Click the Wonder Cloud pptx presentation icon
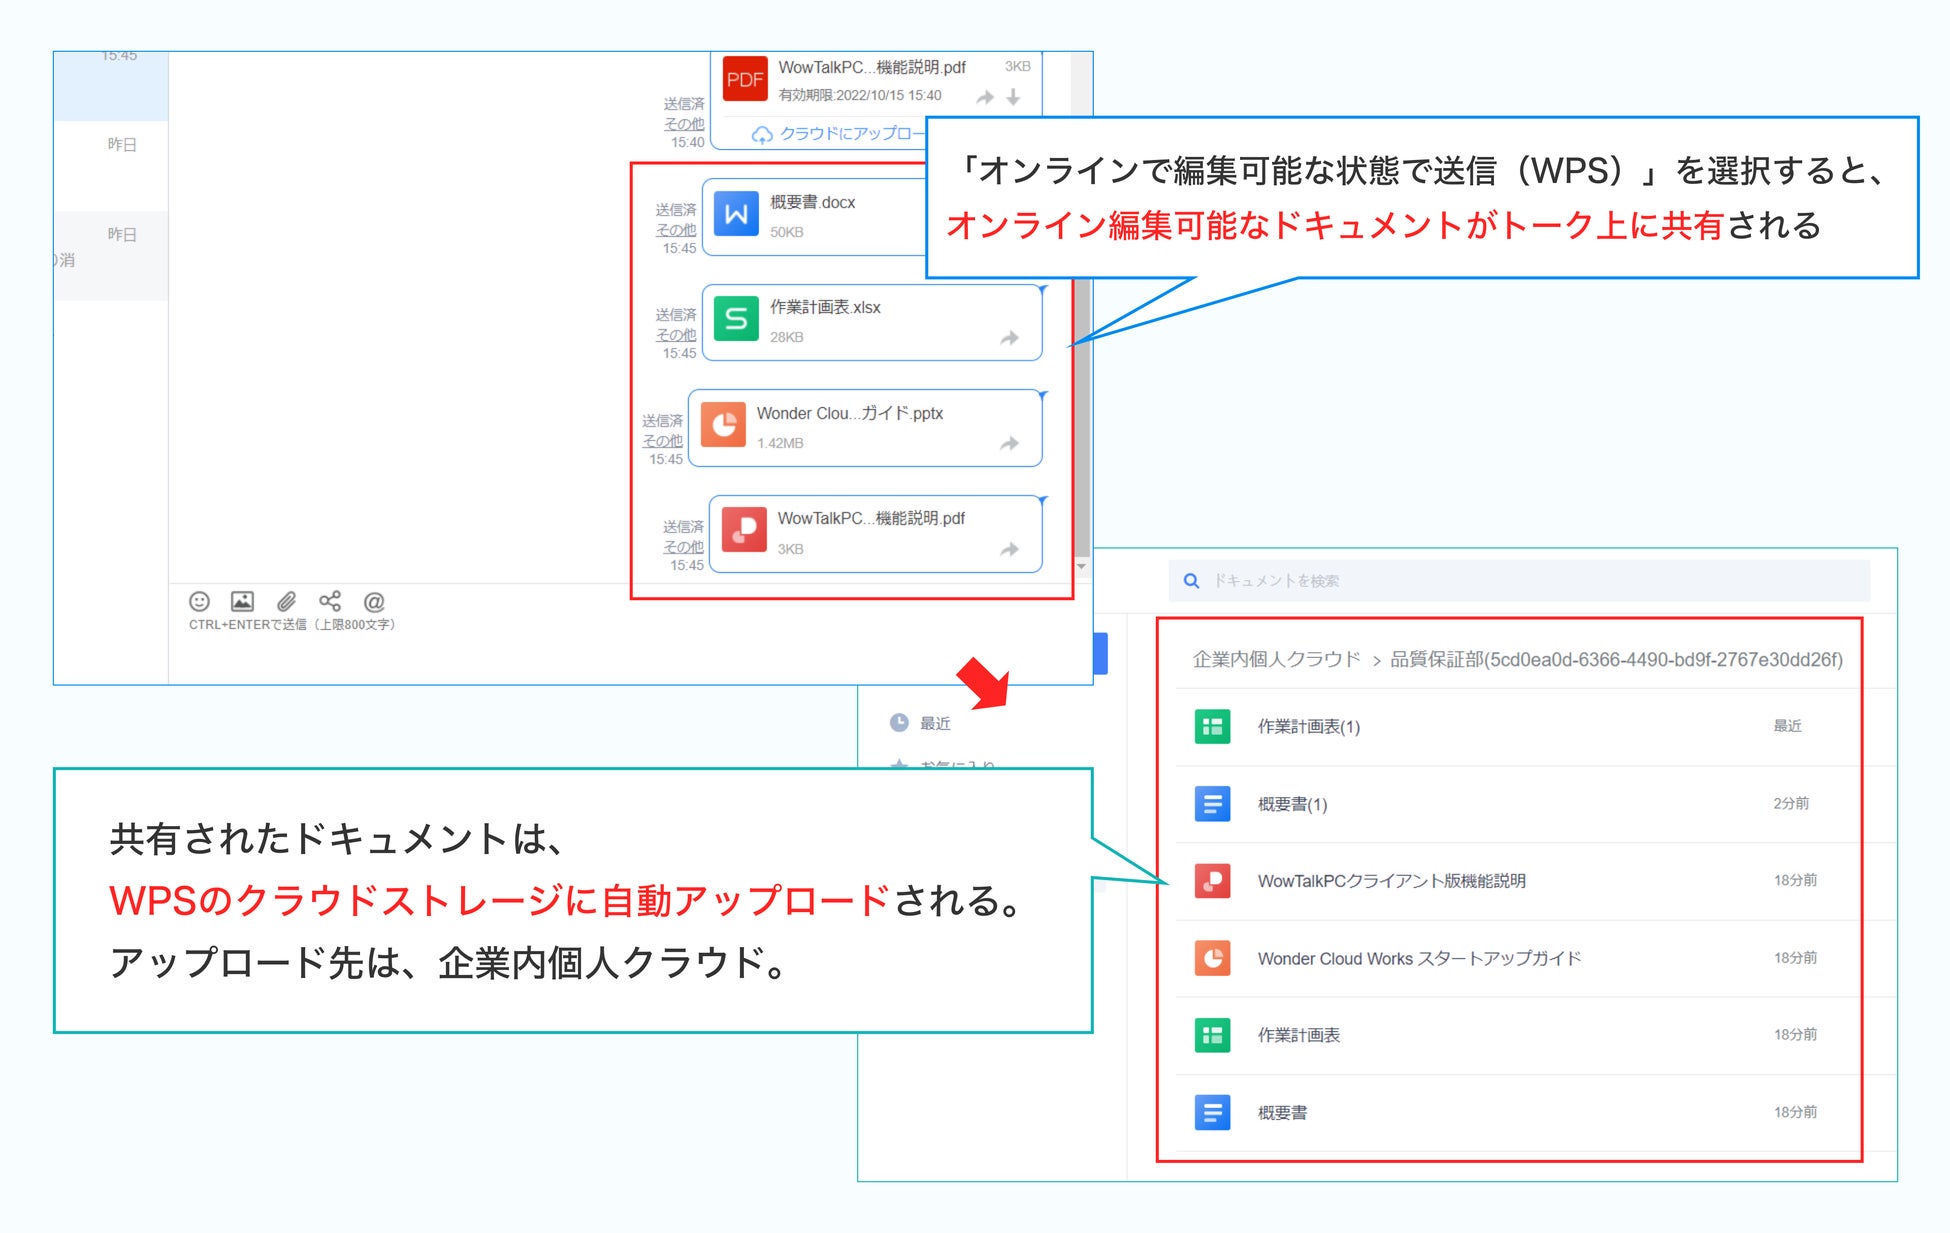The image size is (1950, 1233). point(723,426)
